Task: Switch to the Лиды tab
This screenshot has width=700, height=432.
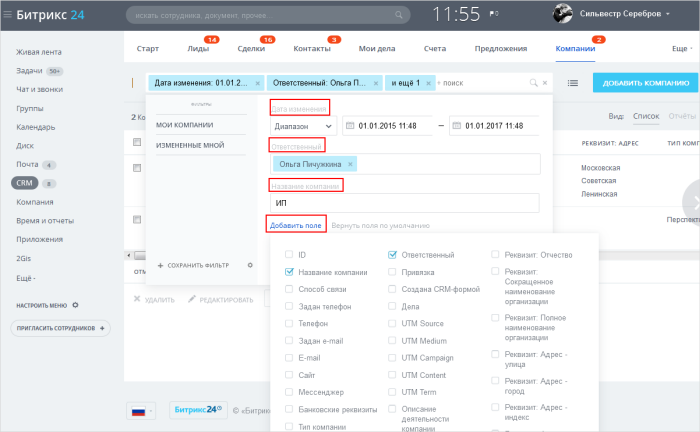Action: click(x=198, y=49)
